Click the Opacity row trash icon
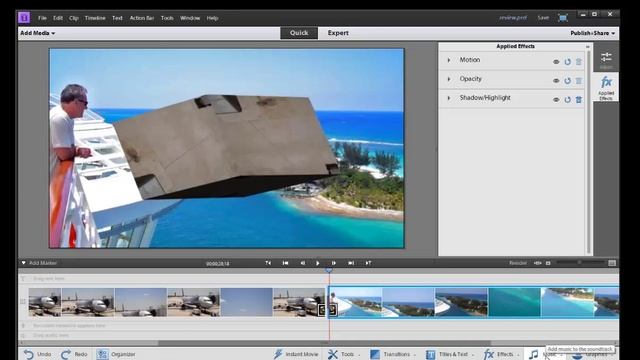Image resolution: width=640 pixels, height=360 pixels. tap(579, 80)
